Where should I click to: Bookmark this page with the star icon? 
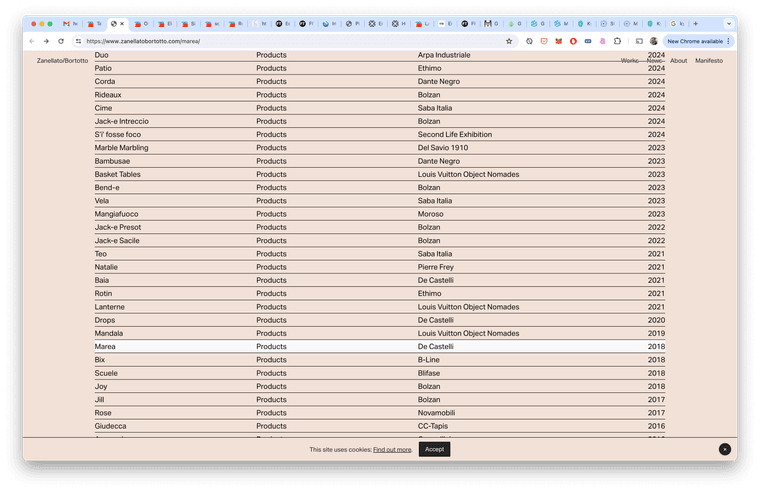[509, 41]
